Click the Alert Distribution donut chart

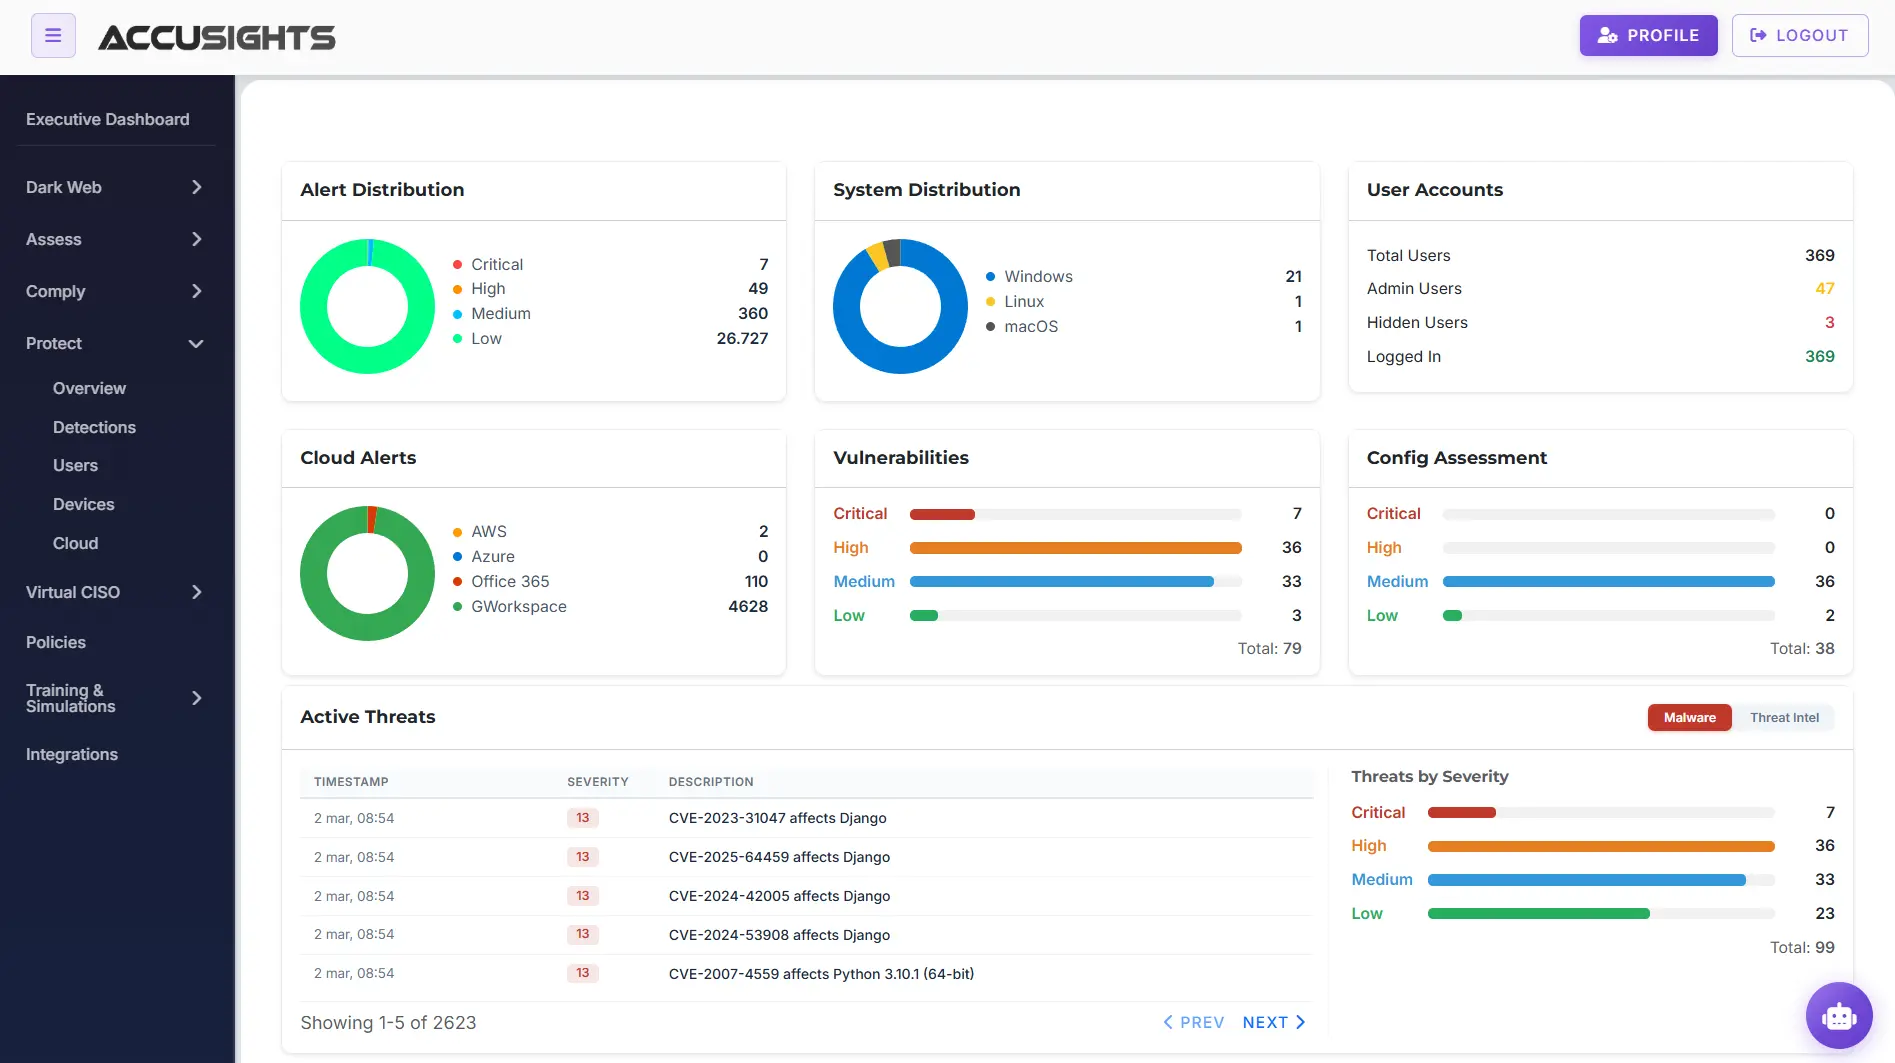coord(368,306)
